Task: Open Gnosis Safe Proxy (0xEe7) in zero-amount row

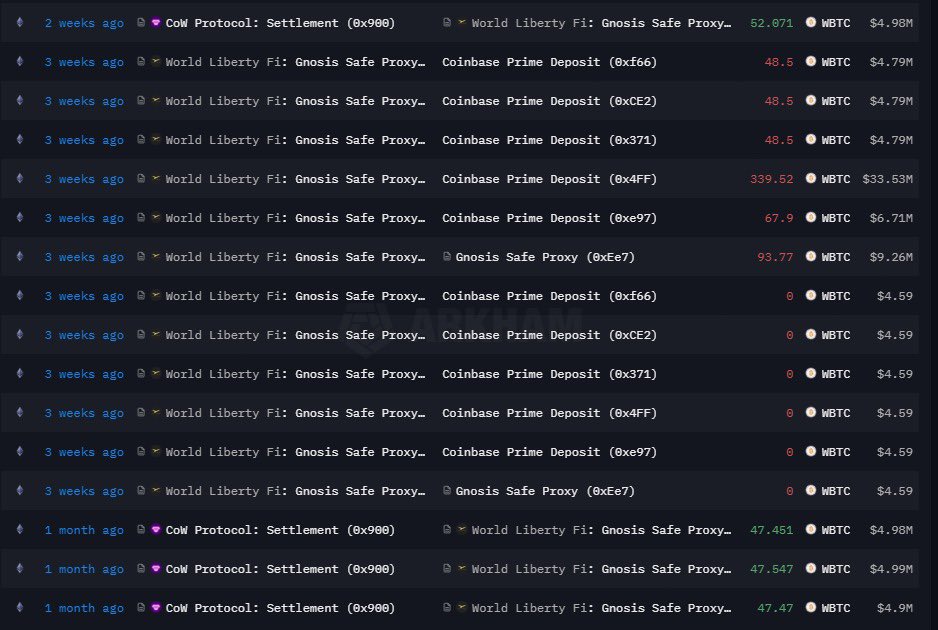Action: click(x=545, y=491)
